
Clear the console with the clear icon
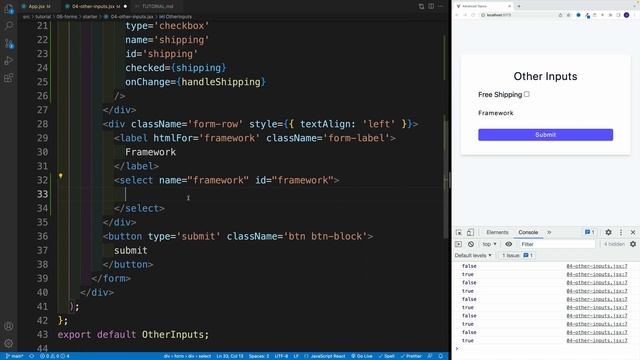tap(471, 244)
